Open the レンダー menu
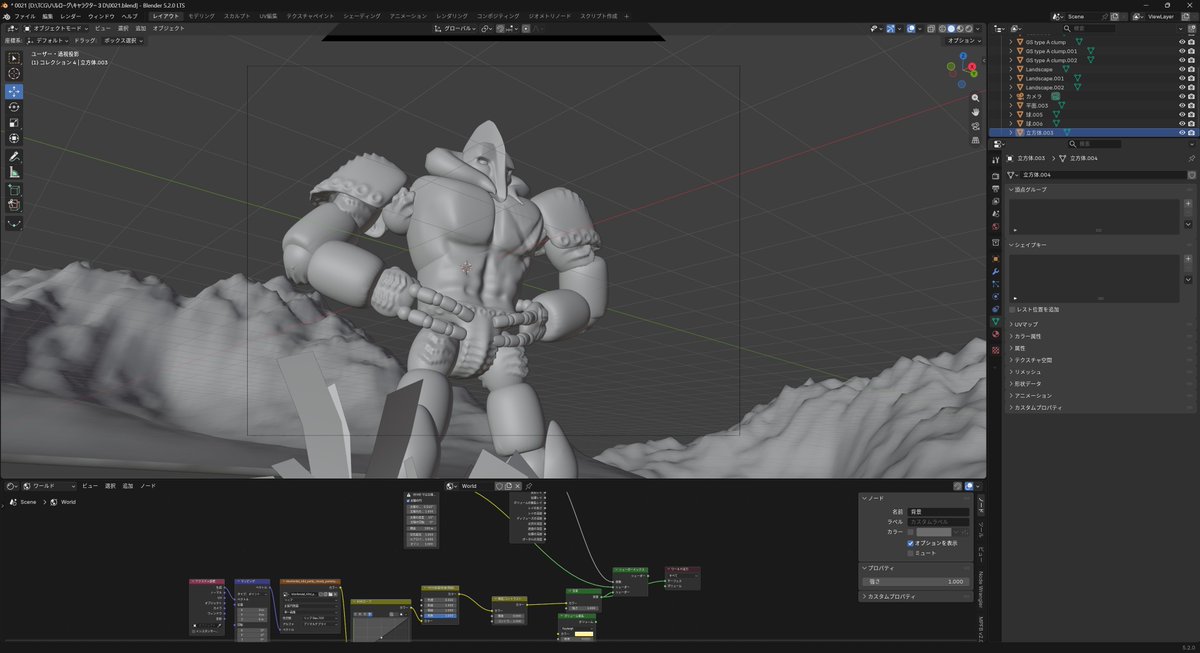Screen dimensions: 1200x653 70,17
